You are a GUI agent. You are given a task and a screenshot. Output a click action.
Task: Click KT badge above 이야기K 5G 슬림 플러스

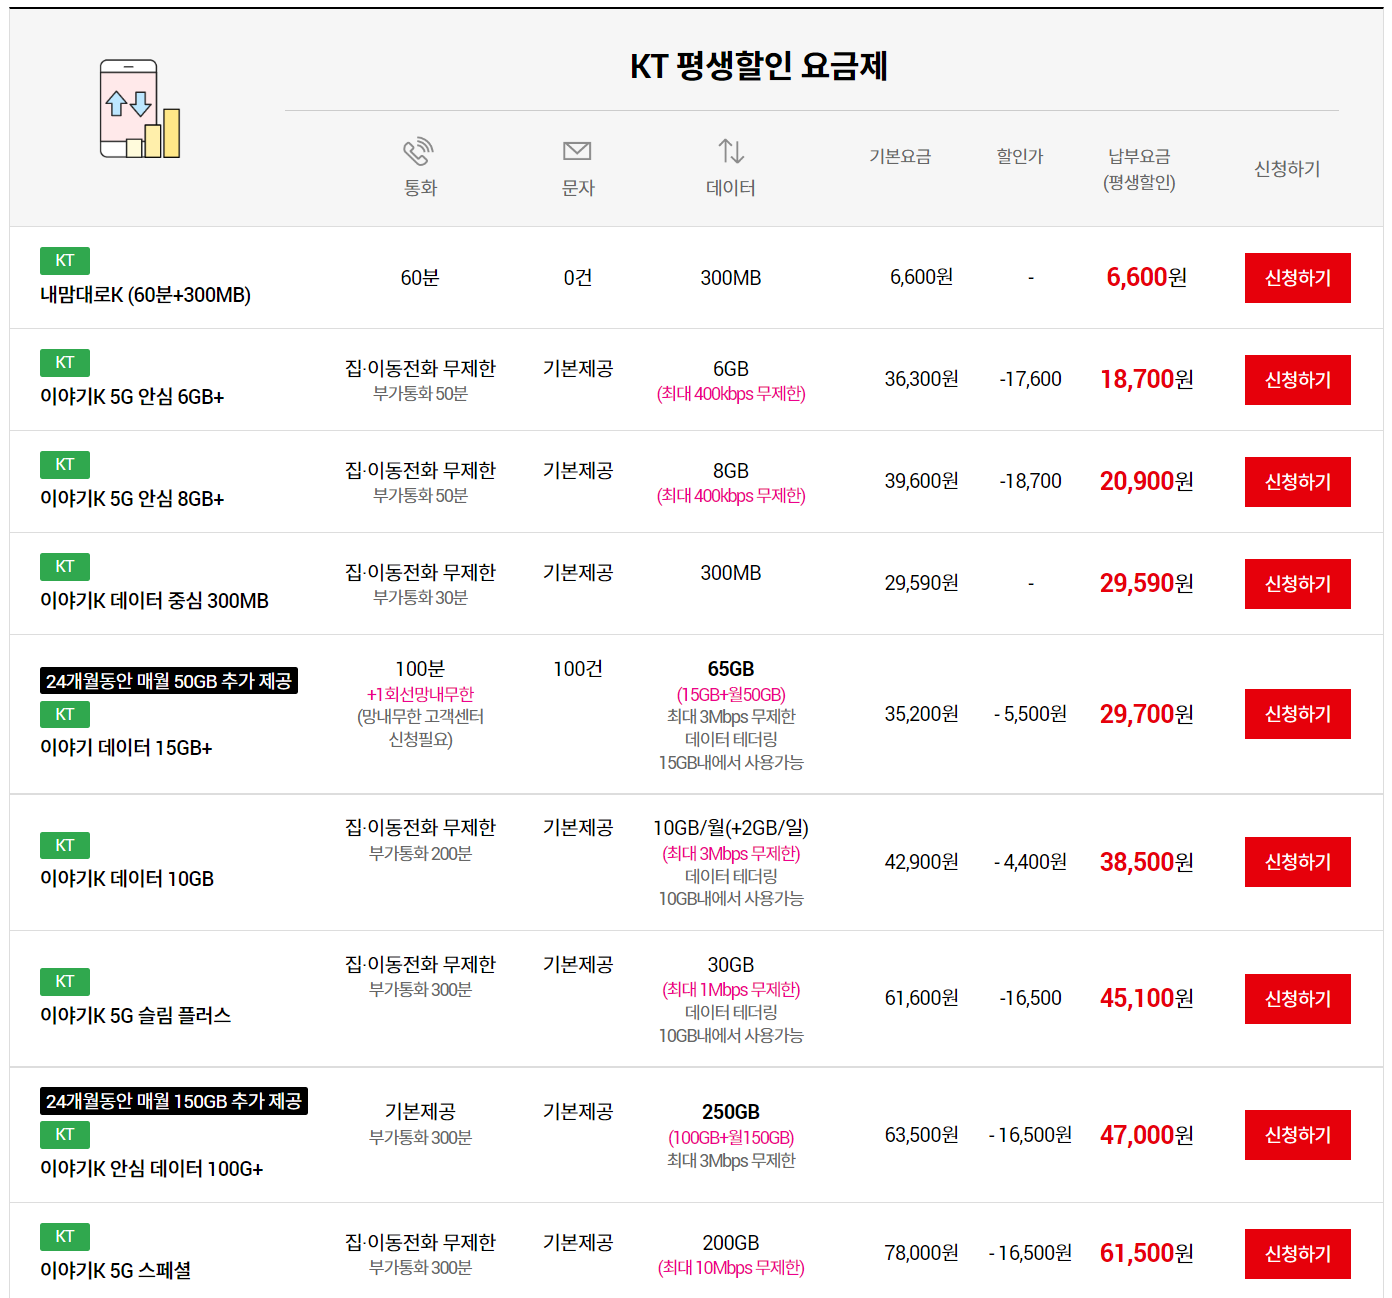[65, 982]
